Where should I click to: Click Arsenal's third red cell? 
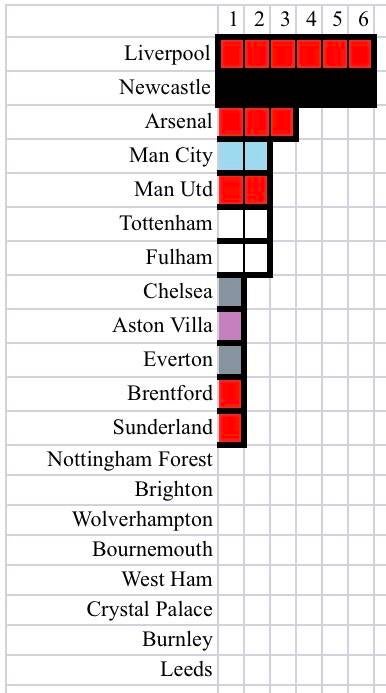point(282,122)
